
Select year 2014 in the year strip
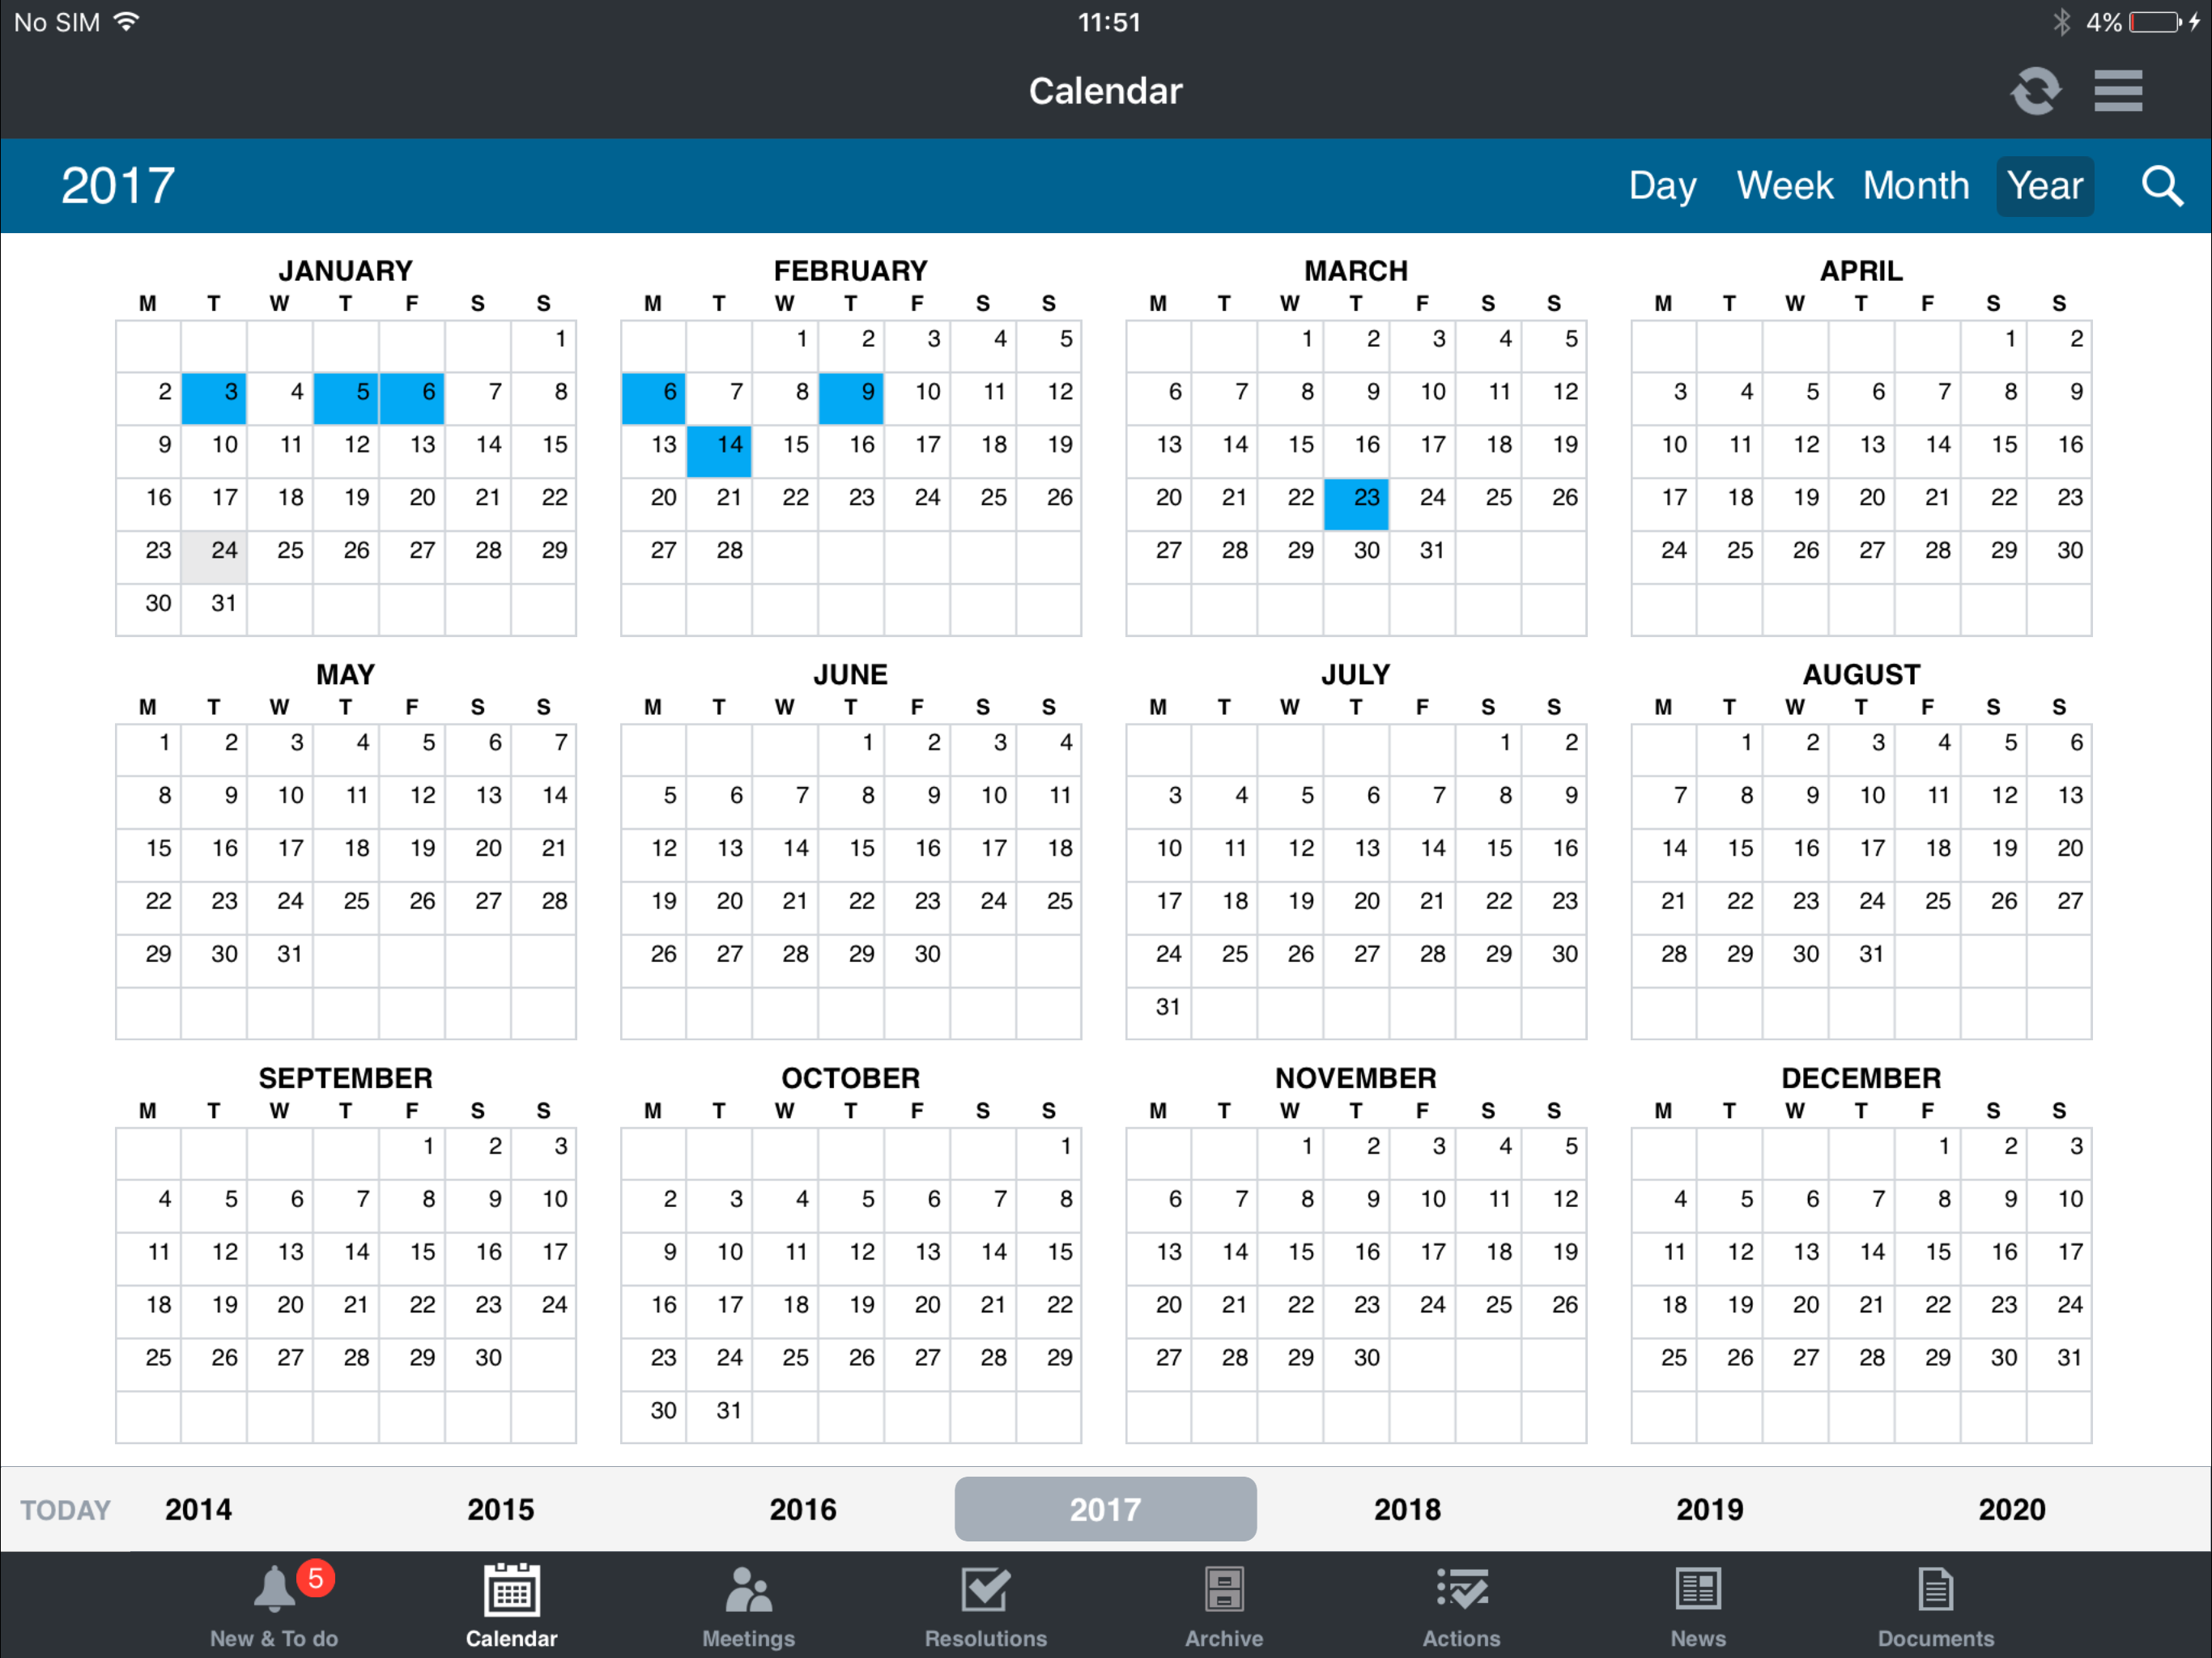click(198, 1509)
